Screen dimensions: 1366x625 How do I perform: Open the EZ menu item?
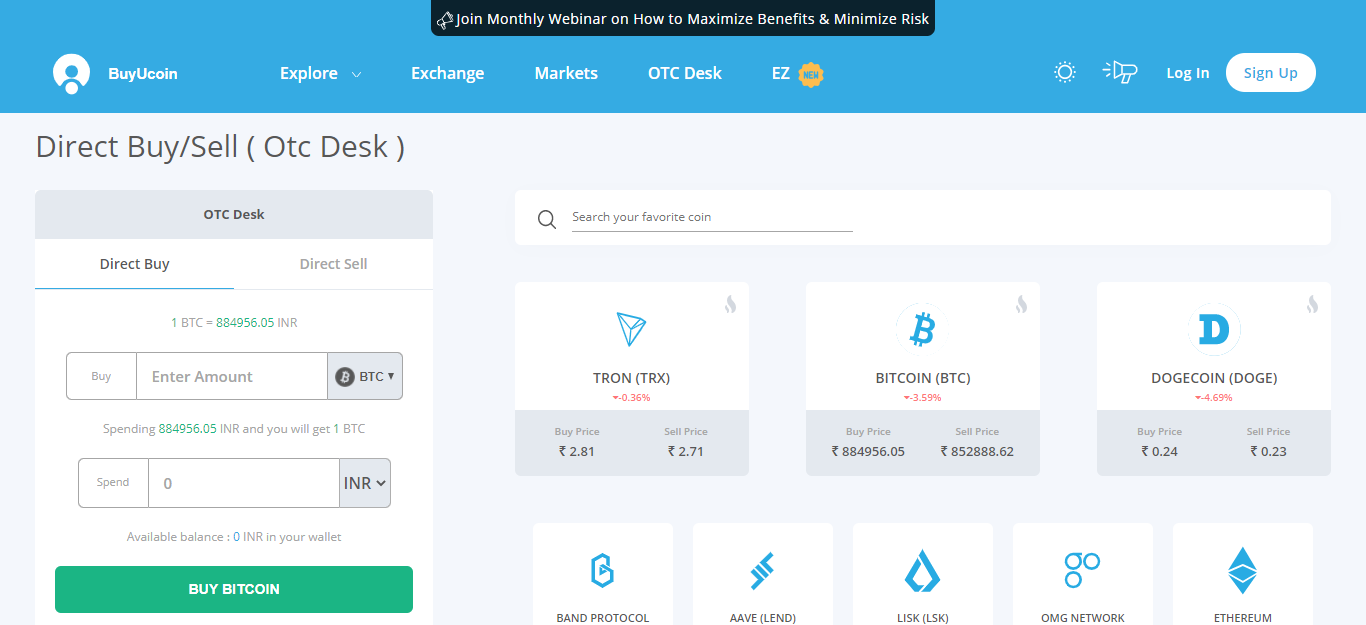[781, 73]
